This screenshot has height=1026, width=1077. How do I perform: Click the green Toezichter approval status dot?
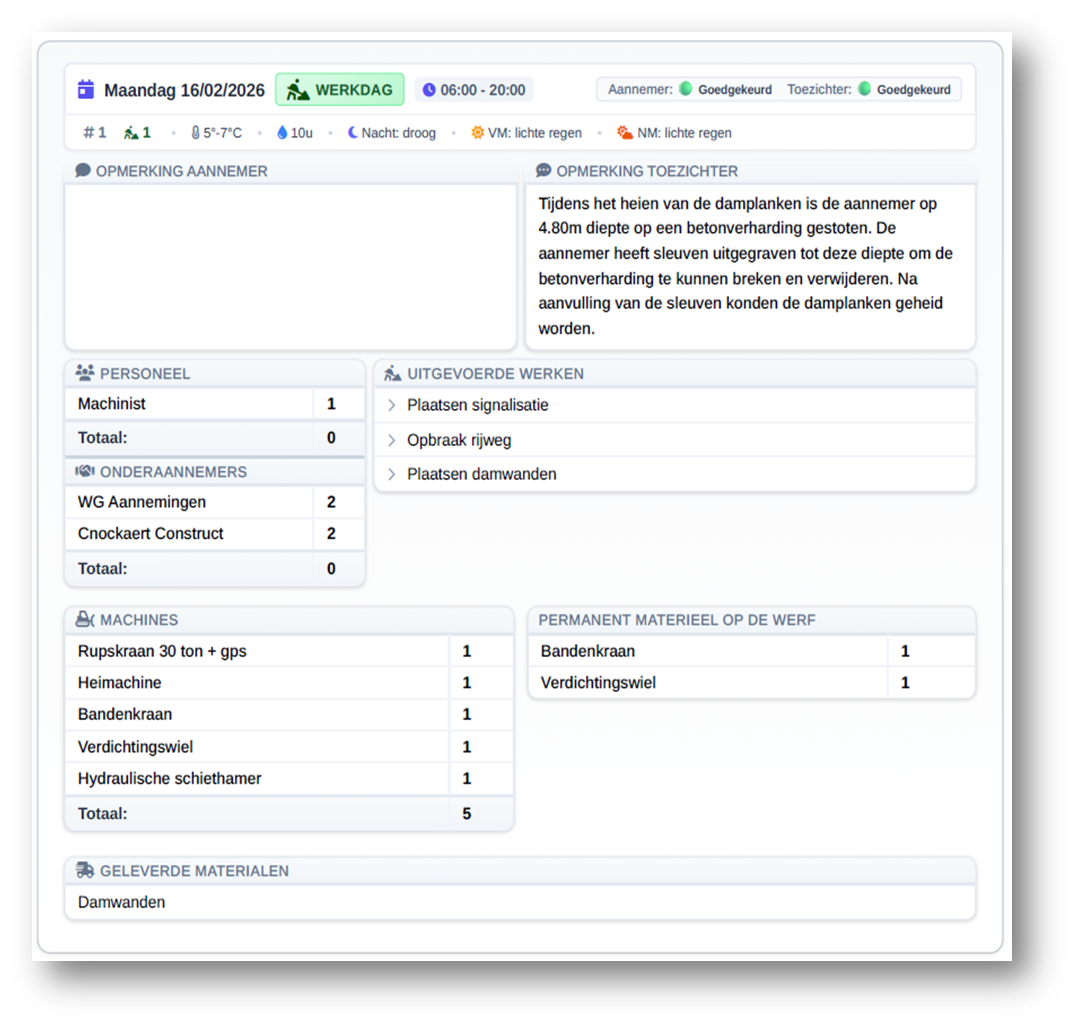tap(864, 89)
